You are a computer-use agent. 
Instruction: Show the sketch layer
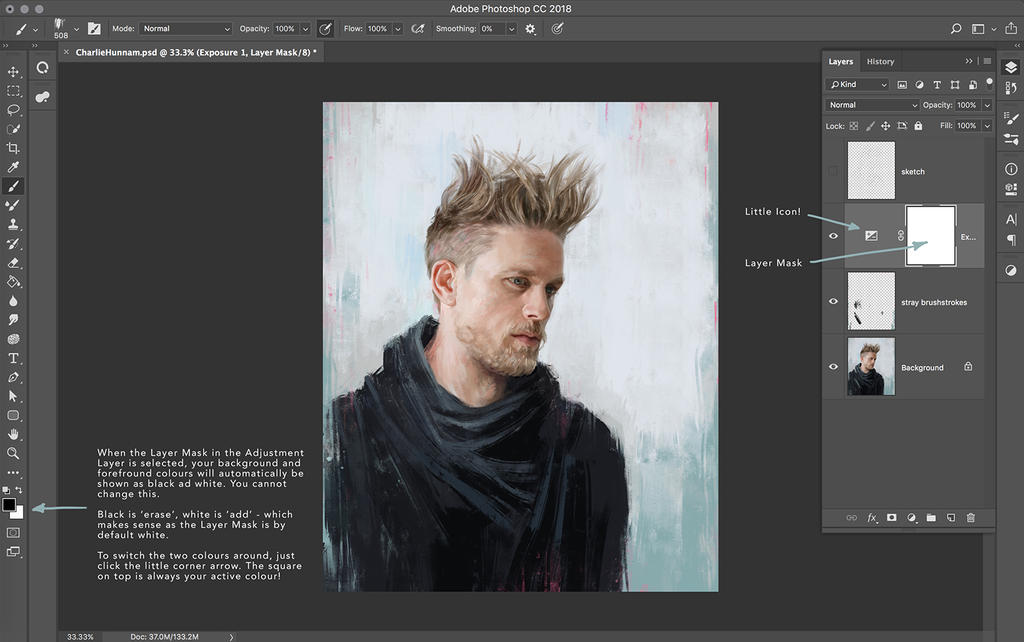click(x=834, y=171)
